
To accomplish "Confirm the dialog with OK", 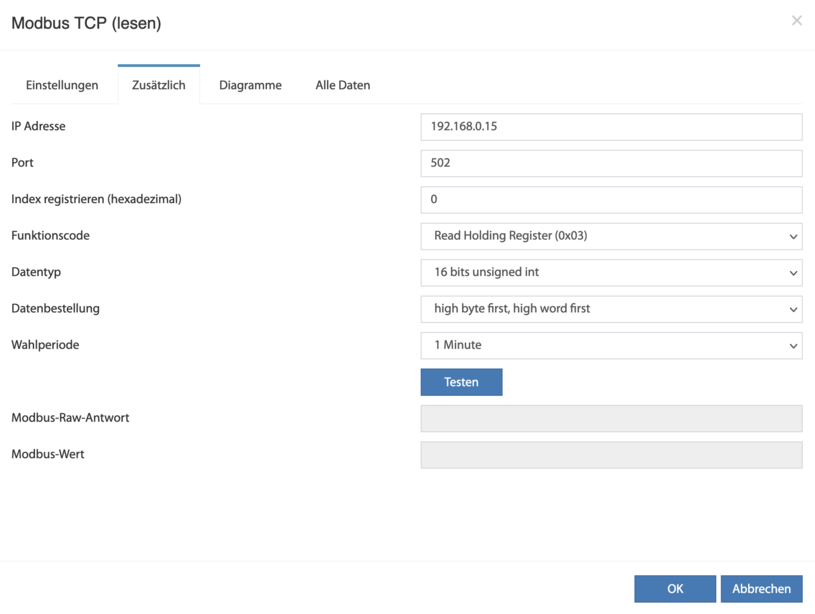I will (675, 589).
